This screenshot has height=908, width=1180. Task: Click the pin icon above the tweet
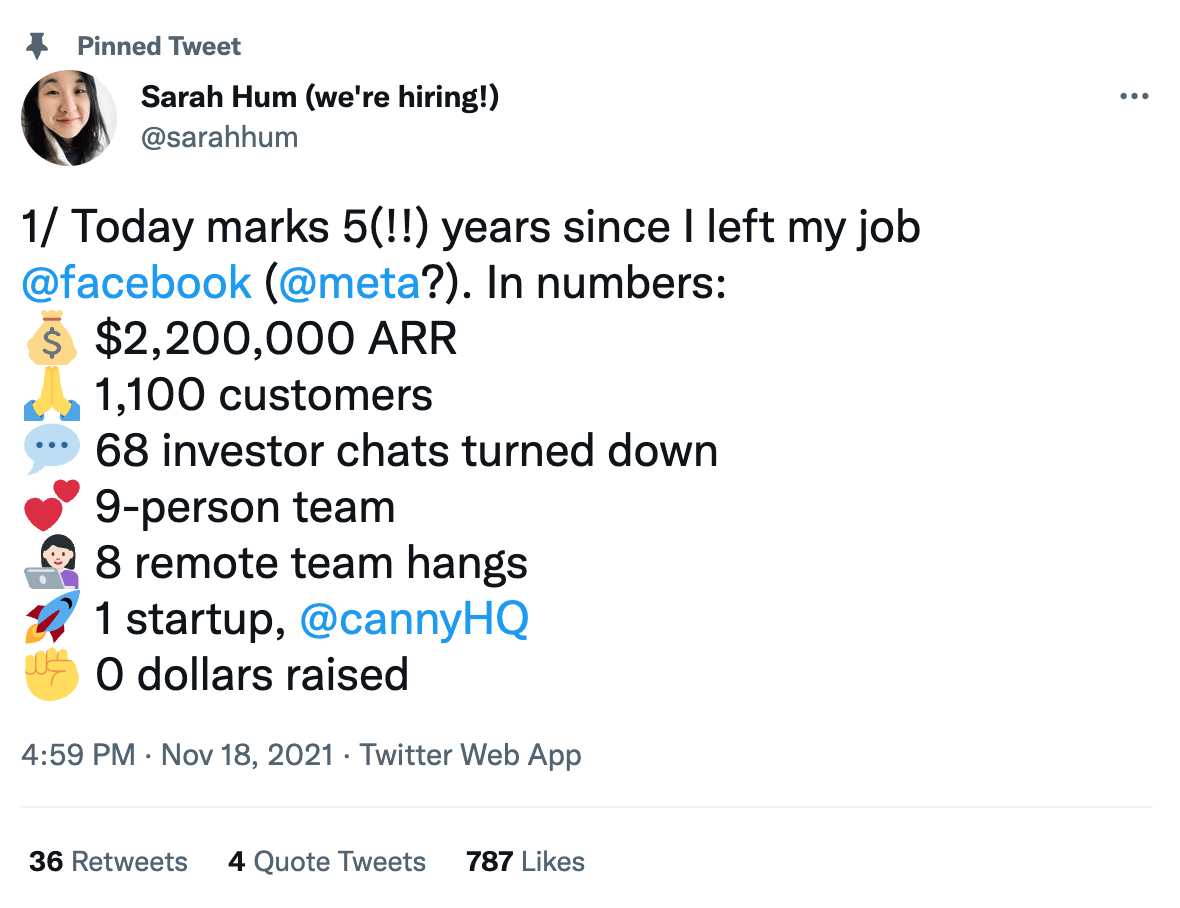click(x=38, y=44)
